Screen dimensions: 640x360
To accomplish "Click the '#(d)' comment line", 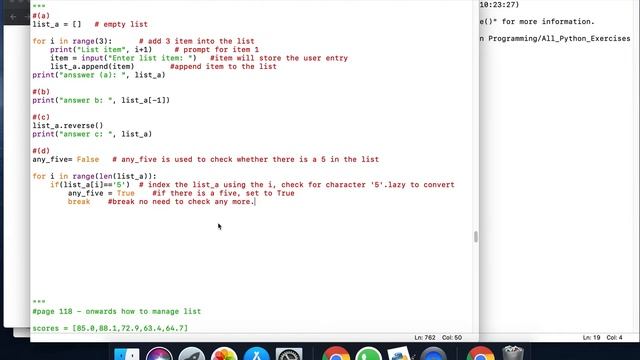I will point(41,151).
